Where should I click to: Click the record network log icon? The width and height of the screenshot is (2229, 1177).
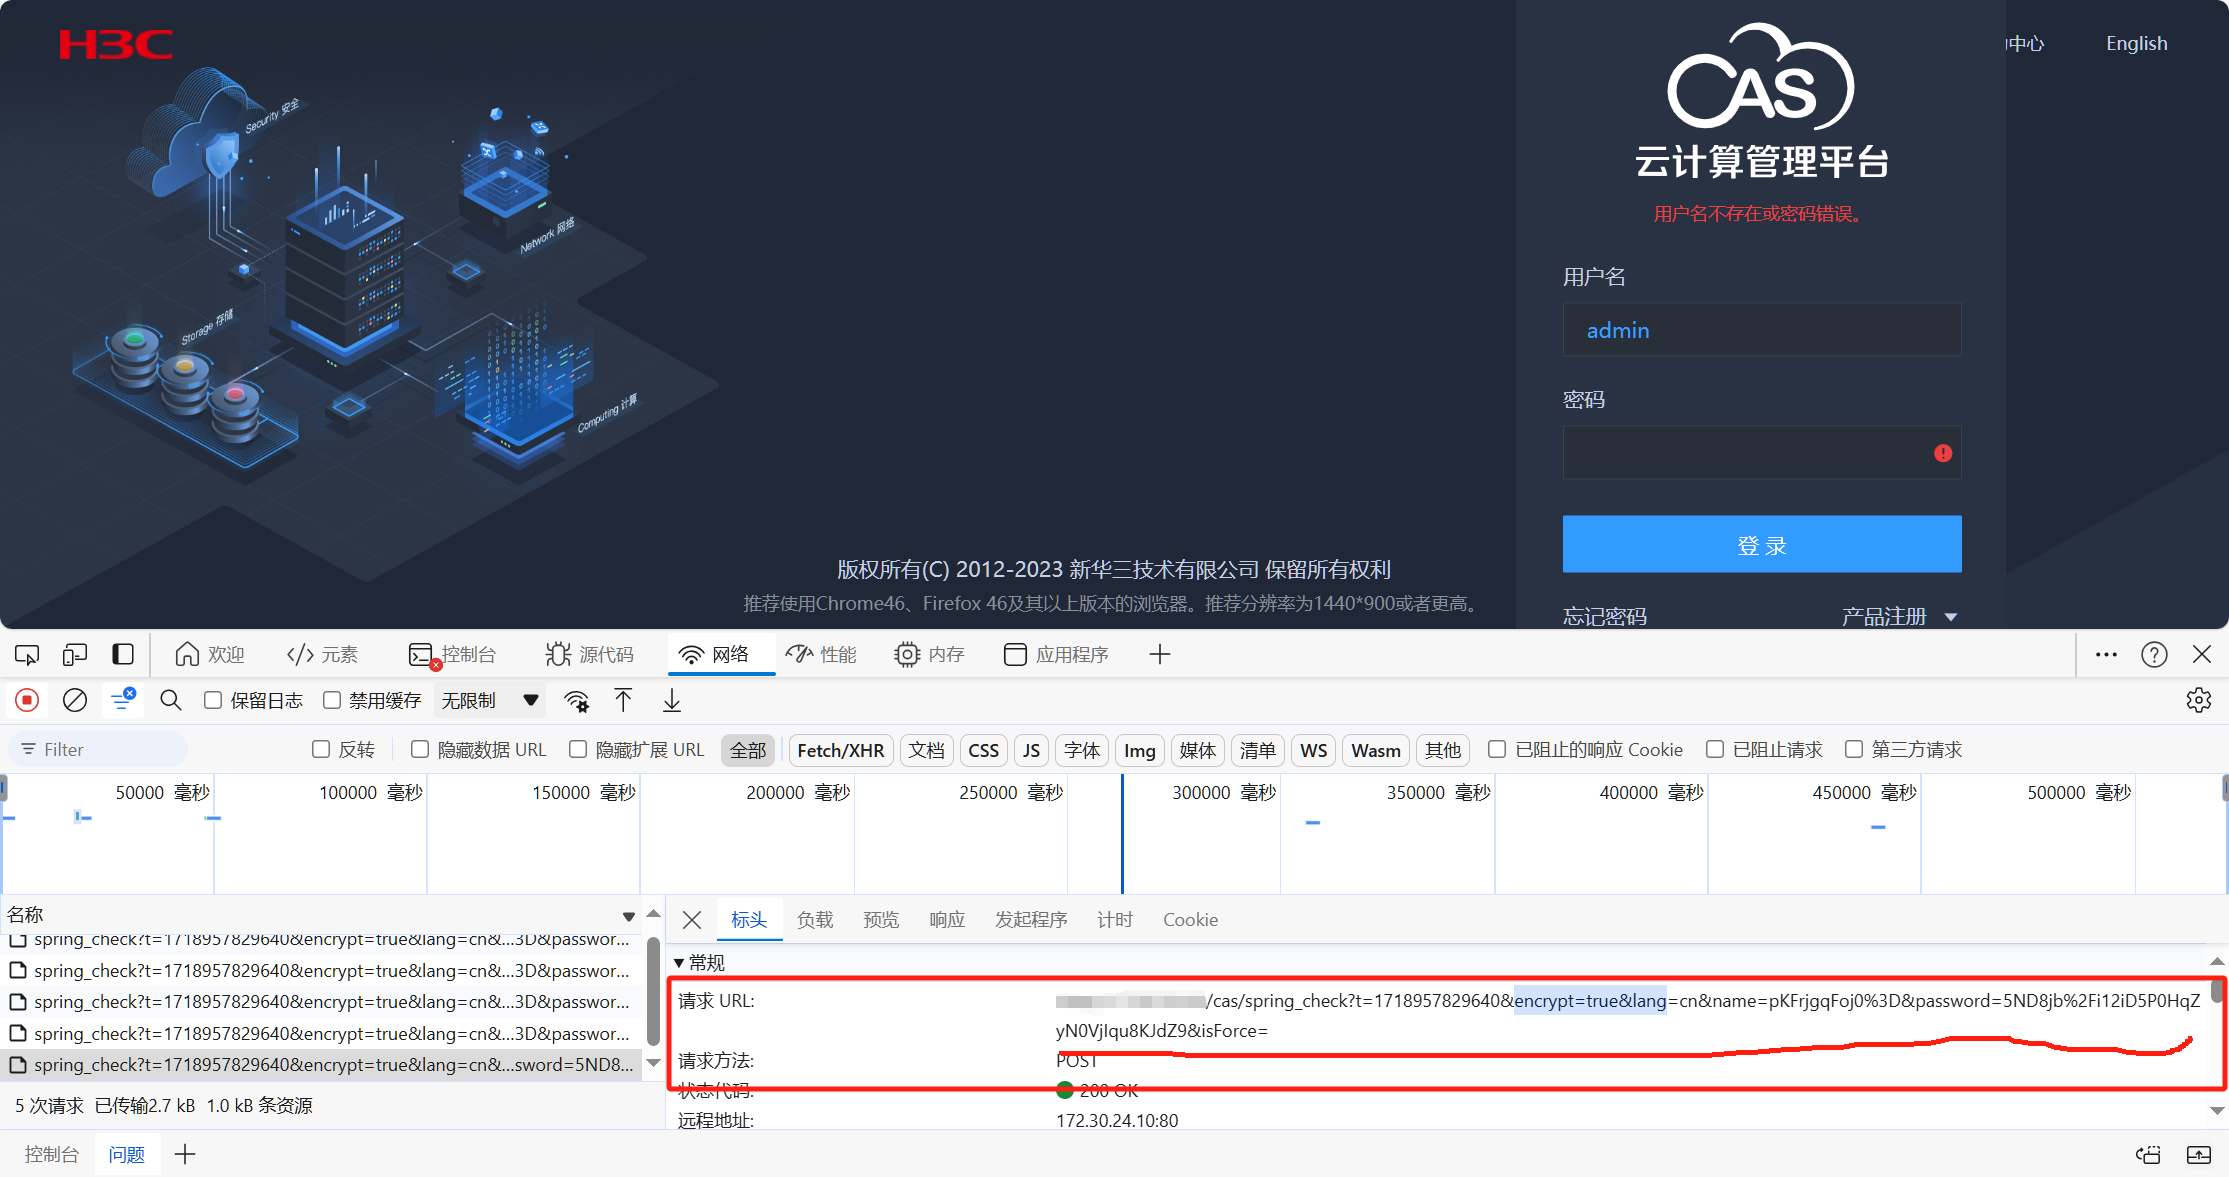point(27,700)
